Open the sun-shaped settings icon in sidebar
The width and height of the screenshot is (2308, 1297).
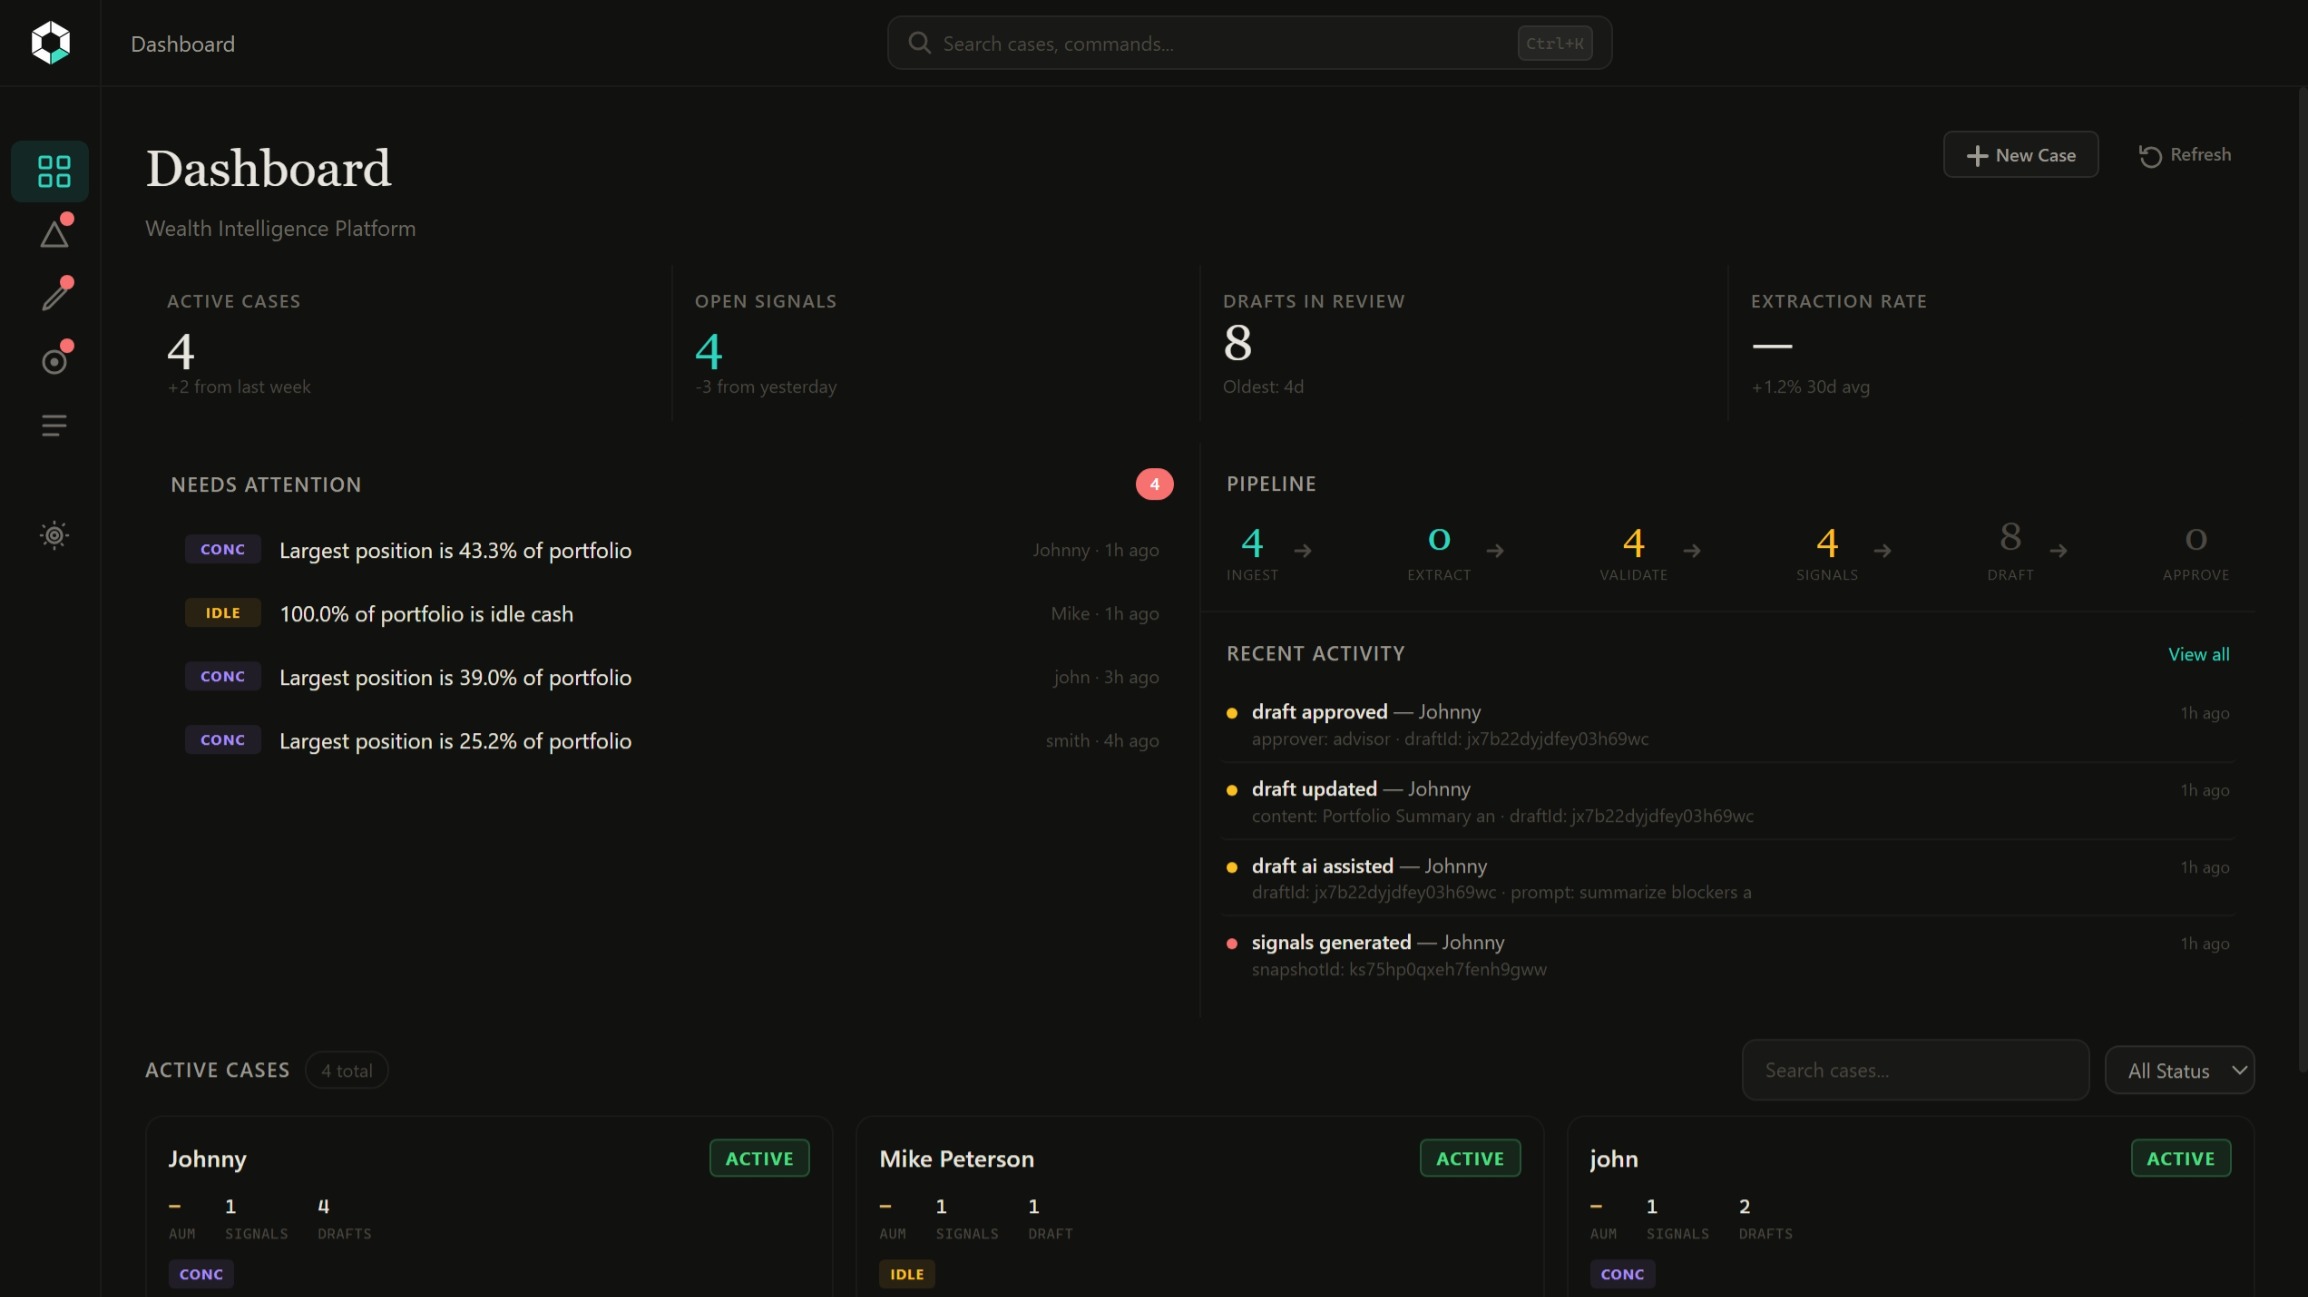(x=54, y=535)
